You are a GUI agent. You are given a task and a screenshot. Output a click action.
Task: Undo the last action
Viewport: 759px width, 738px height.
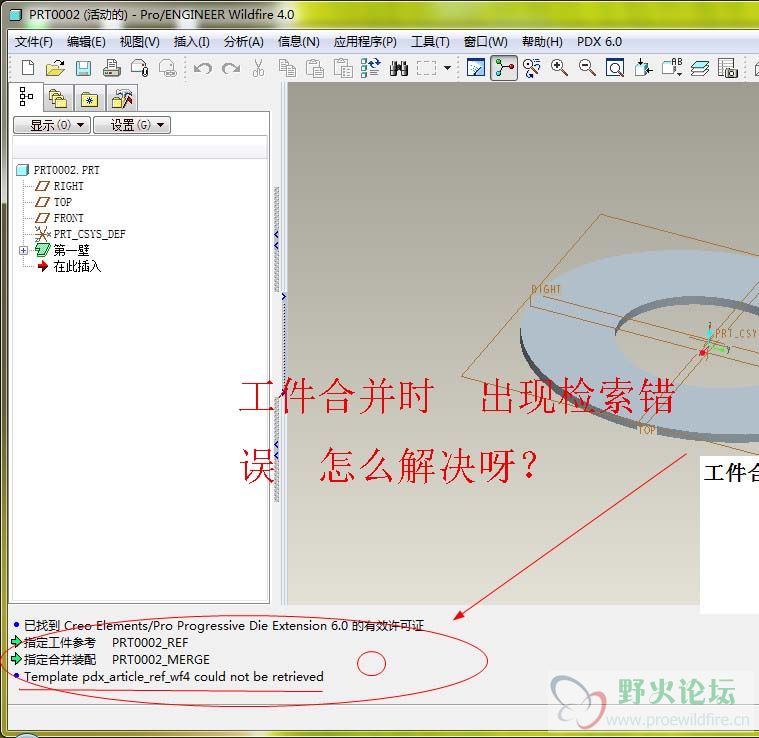(203, 68)
